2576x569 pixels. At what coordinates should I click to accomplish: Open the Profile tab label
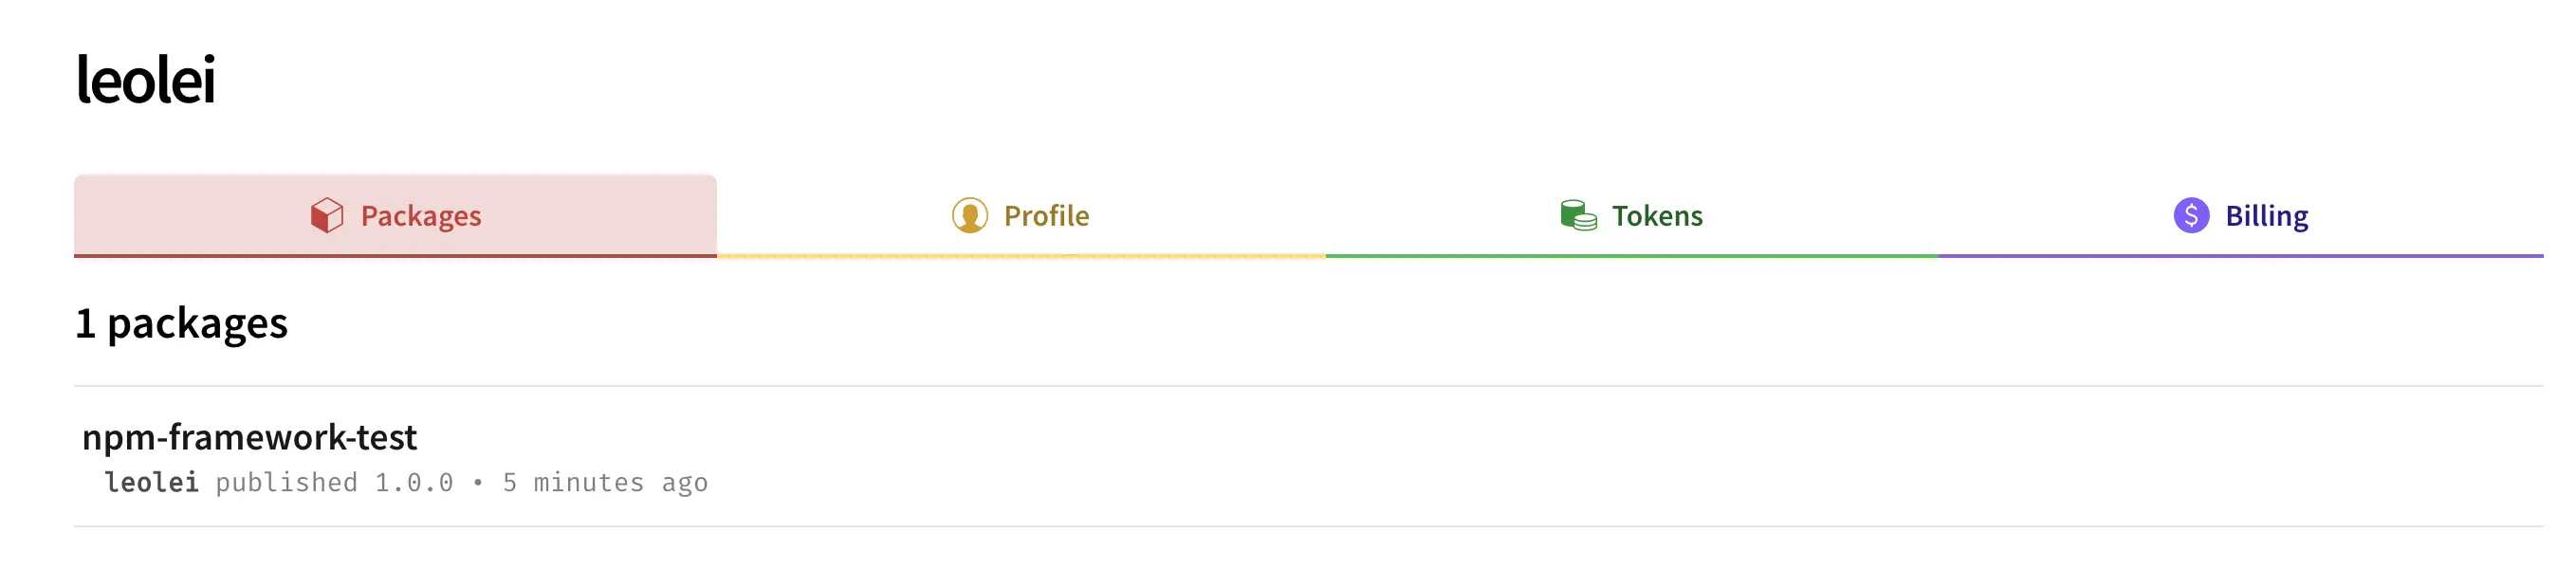tap(1046, 216)
